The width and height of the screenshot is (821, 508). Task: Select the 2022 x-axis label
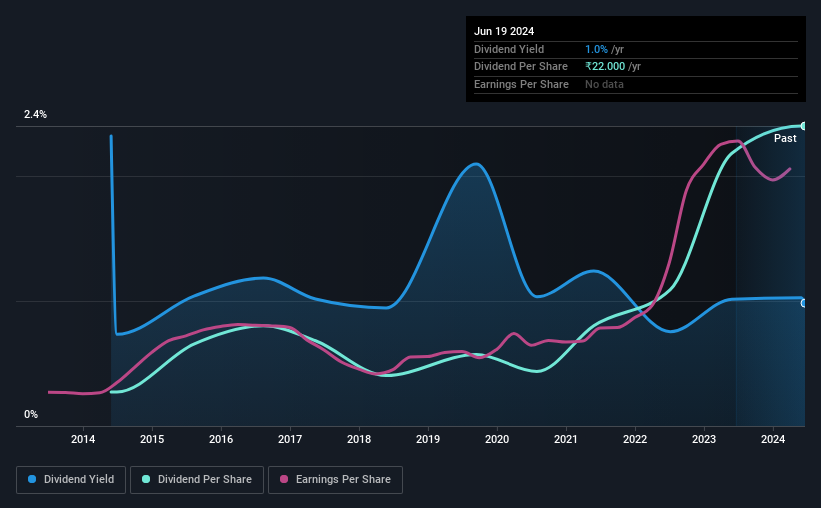(x=635, y=439)
